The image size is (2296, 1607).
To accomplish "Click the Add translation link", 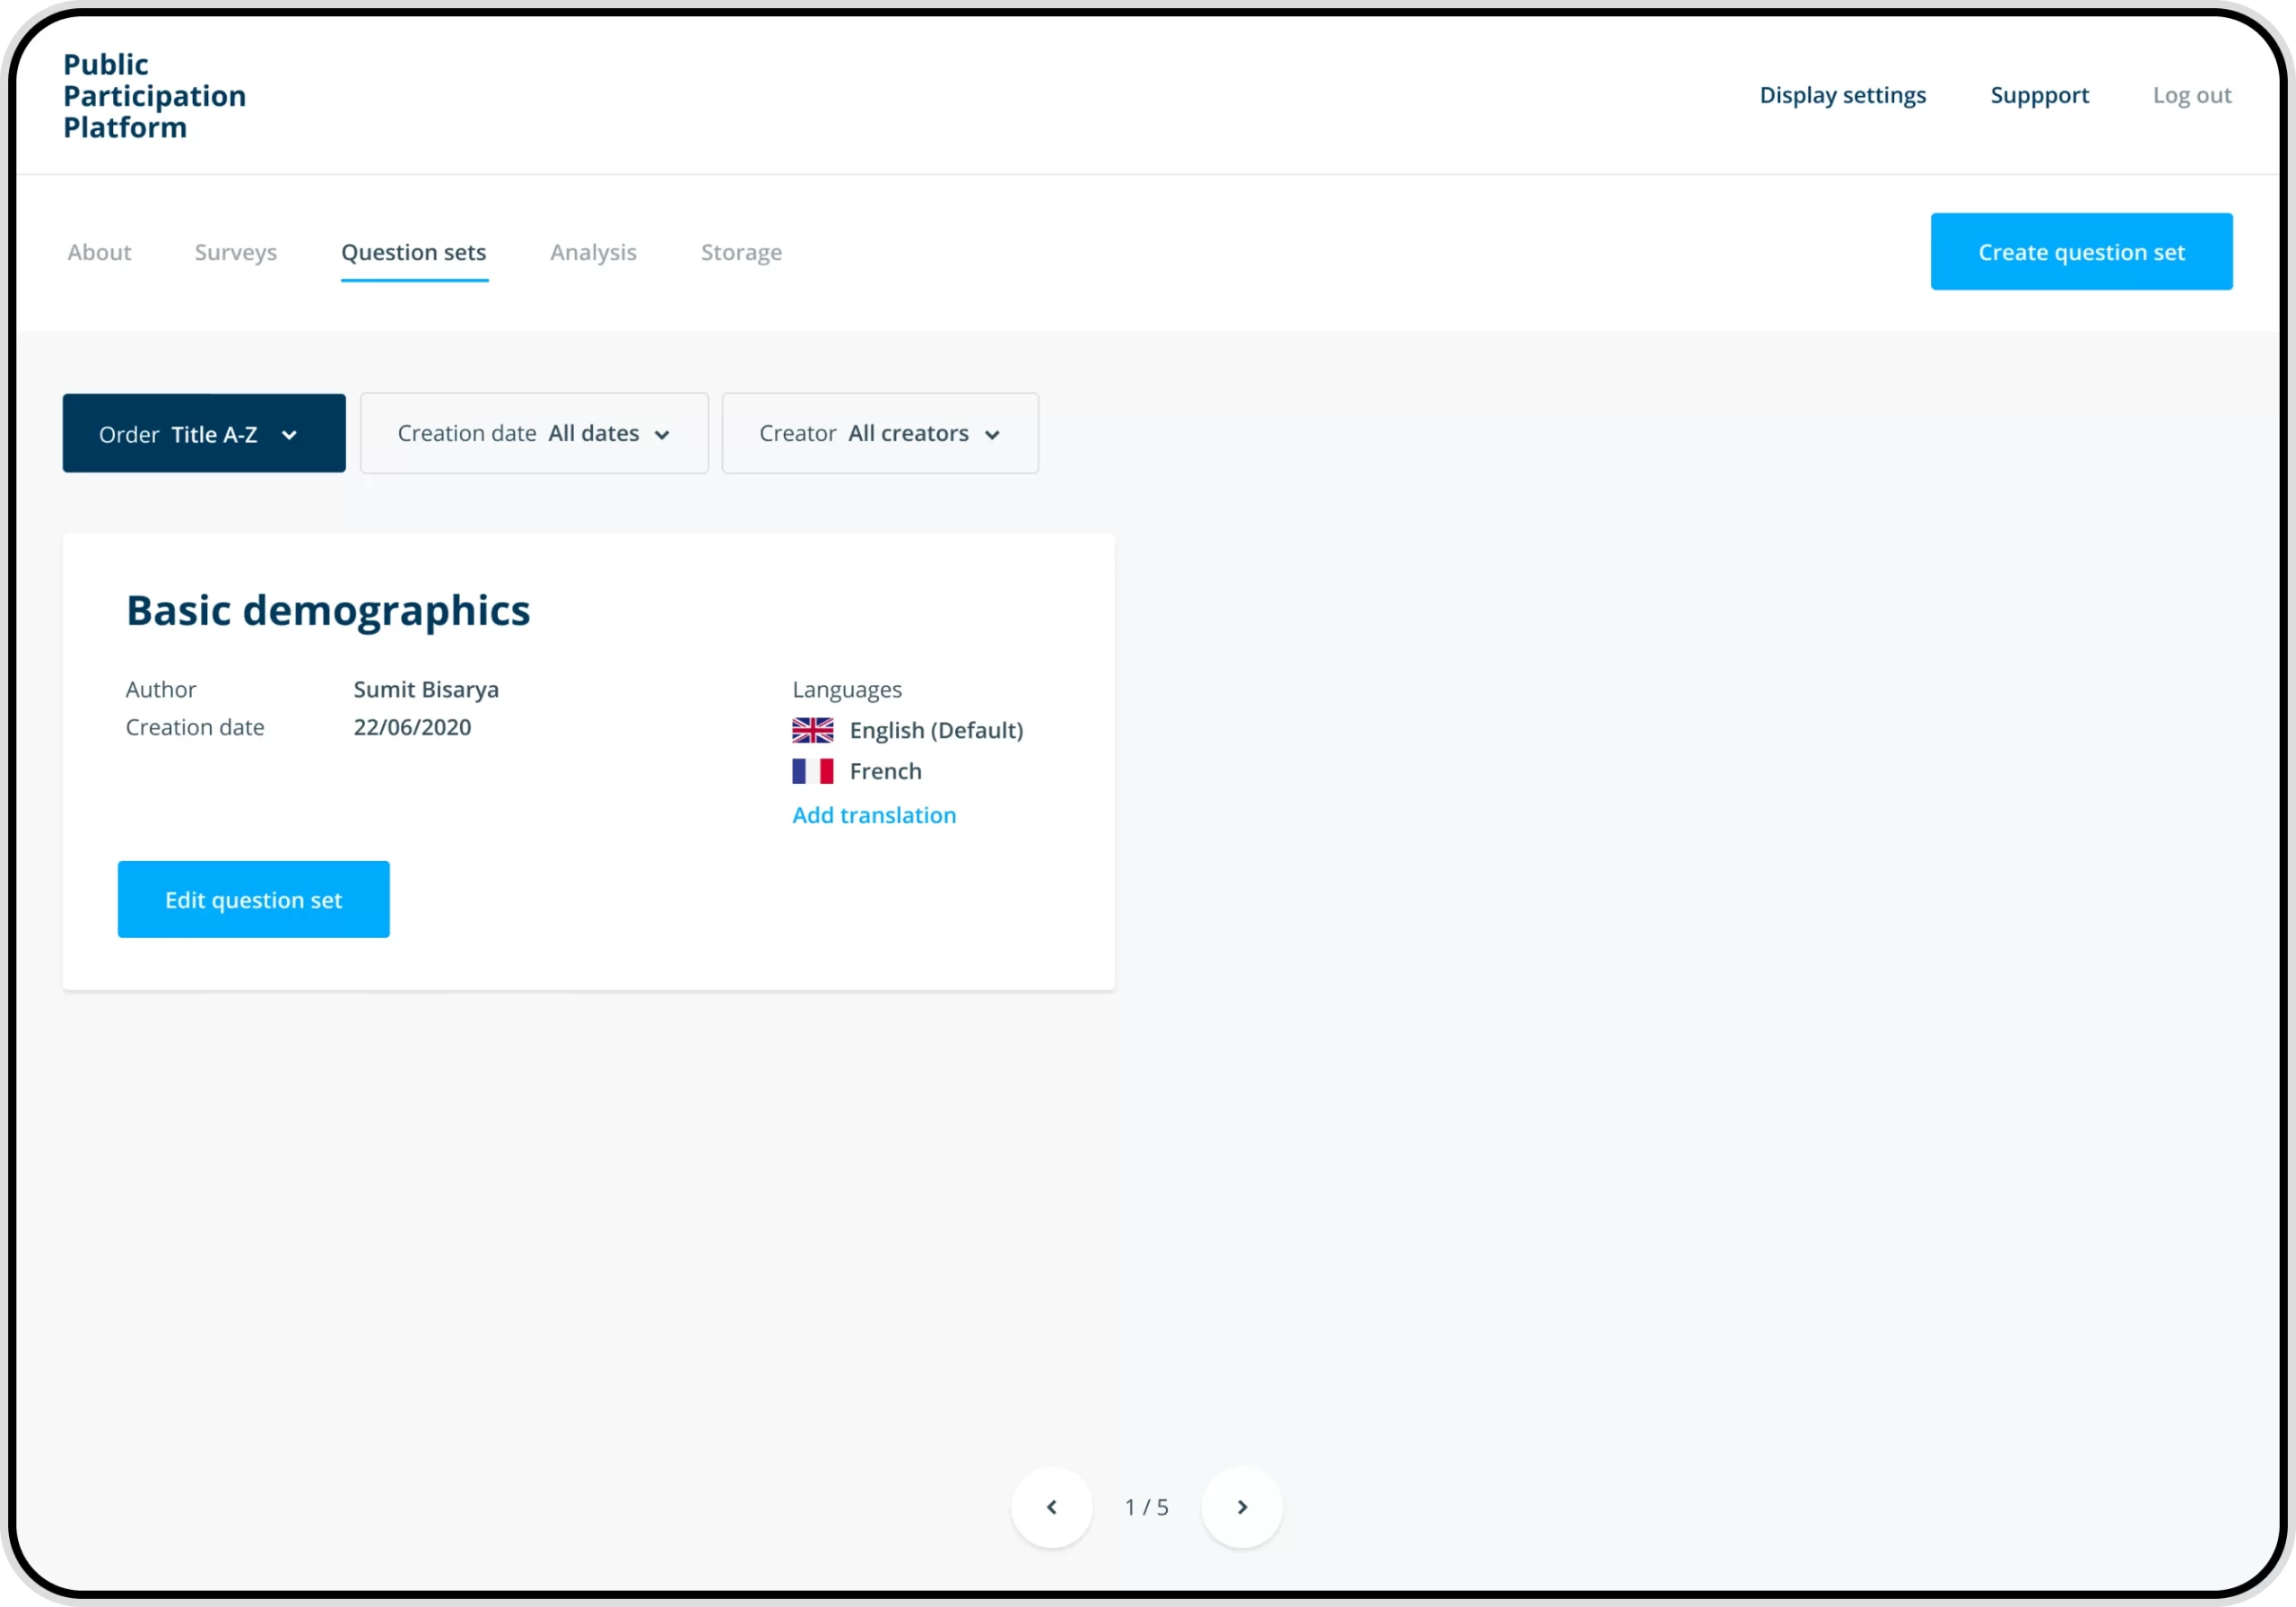I will click(x=874, y=815).
